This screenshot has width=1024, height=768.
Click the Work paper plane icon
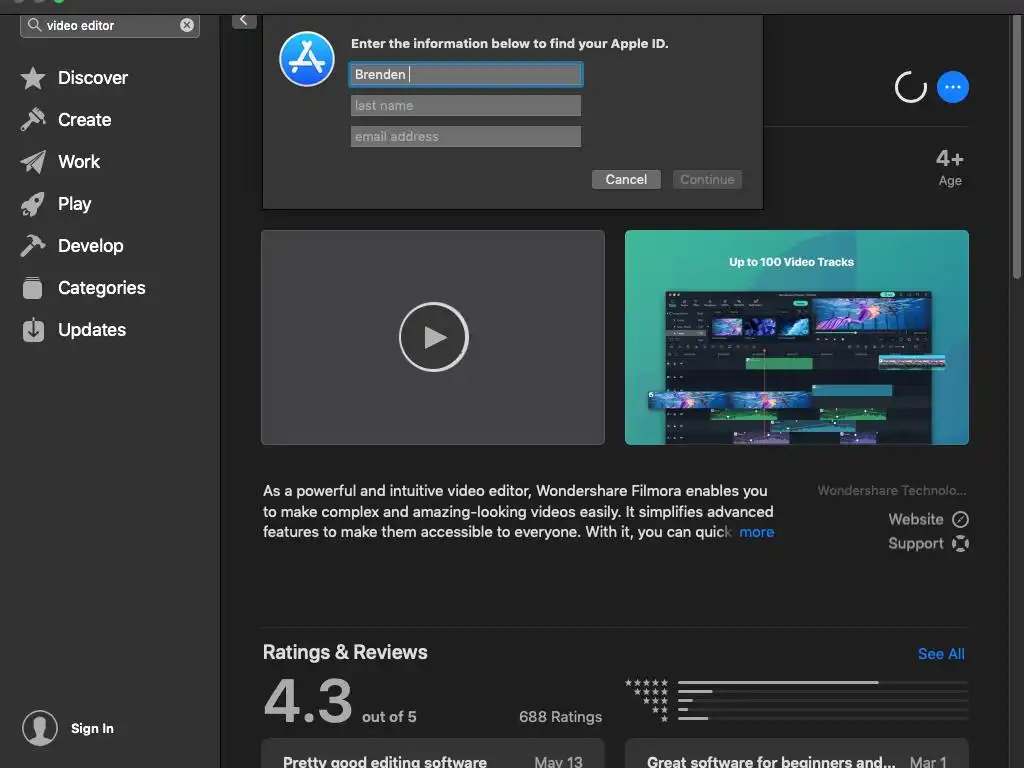(33, 162)
